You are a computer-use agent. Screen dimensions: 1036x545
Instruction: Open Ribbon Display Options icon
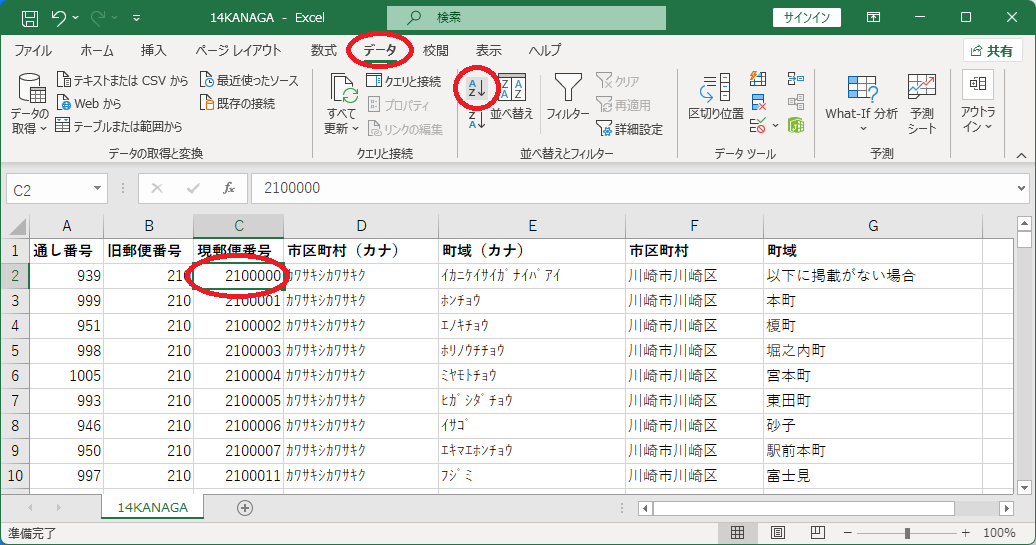(873, 18)
